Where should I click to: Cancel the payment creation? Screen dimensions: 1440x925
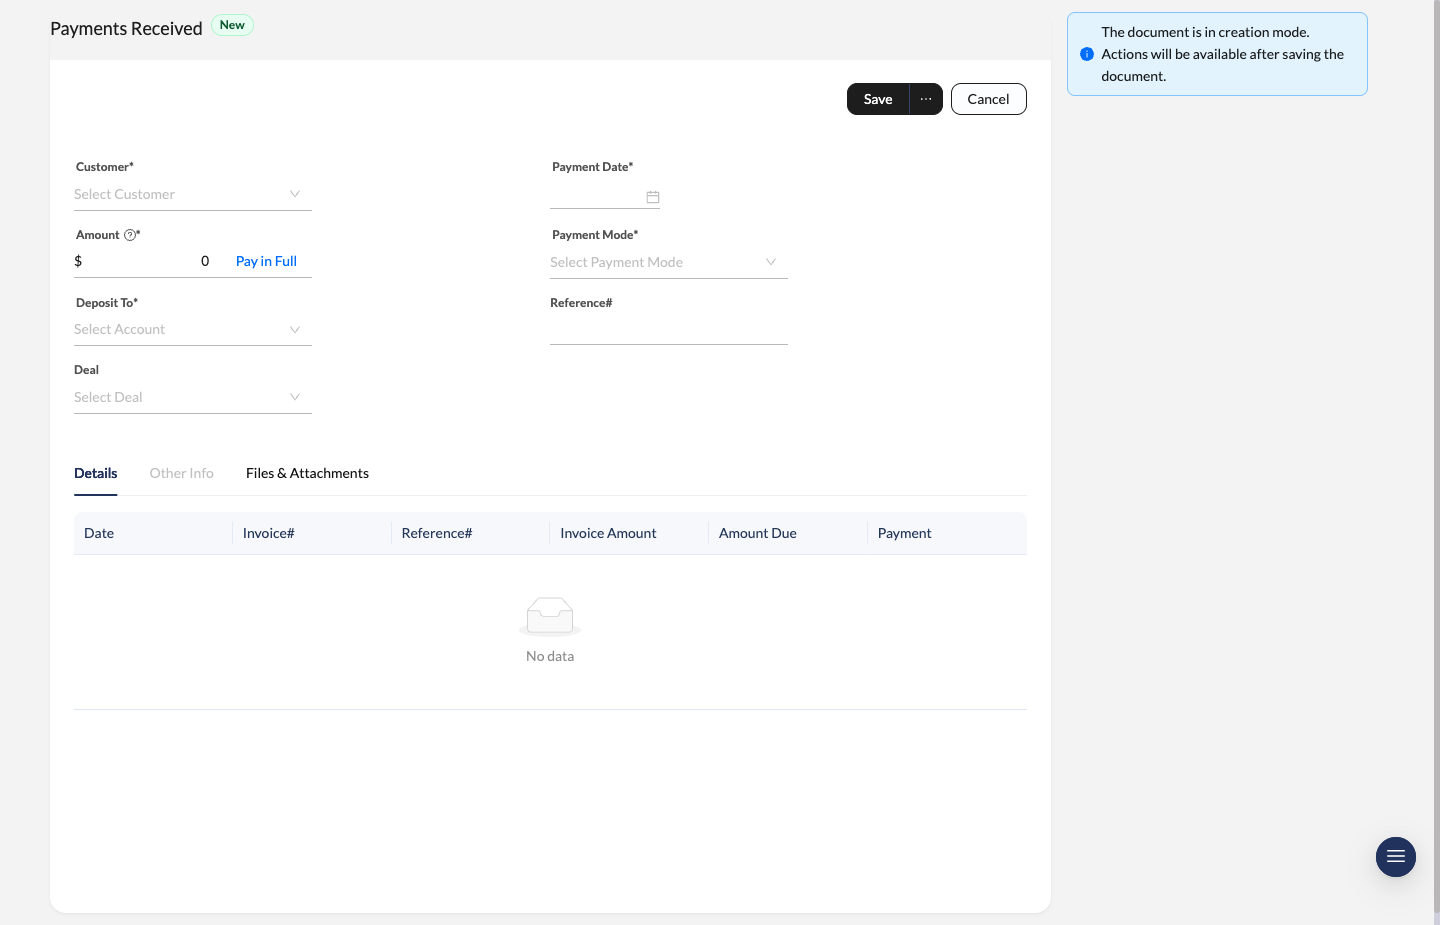pos(988,99)
